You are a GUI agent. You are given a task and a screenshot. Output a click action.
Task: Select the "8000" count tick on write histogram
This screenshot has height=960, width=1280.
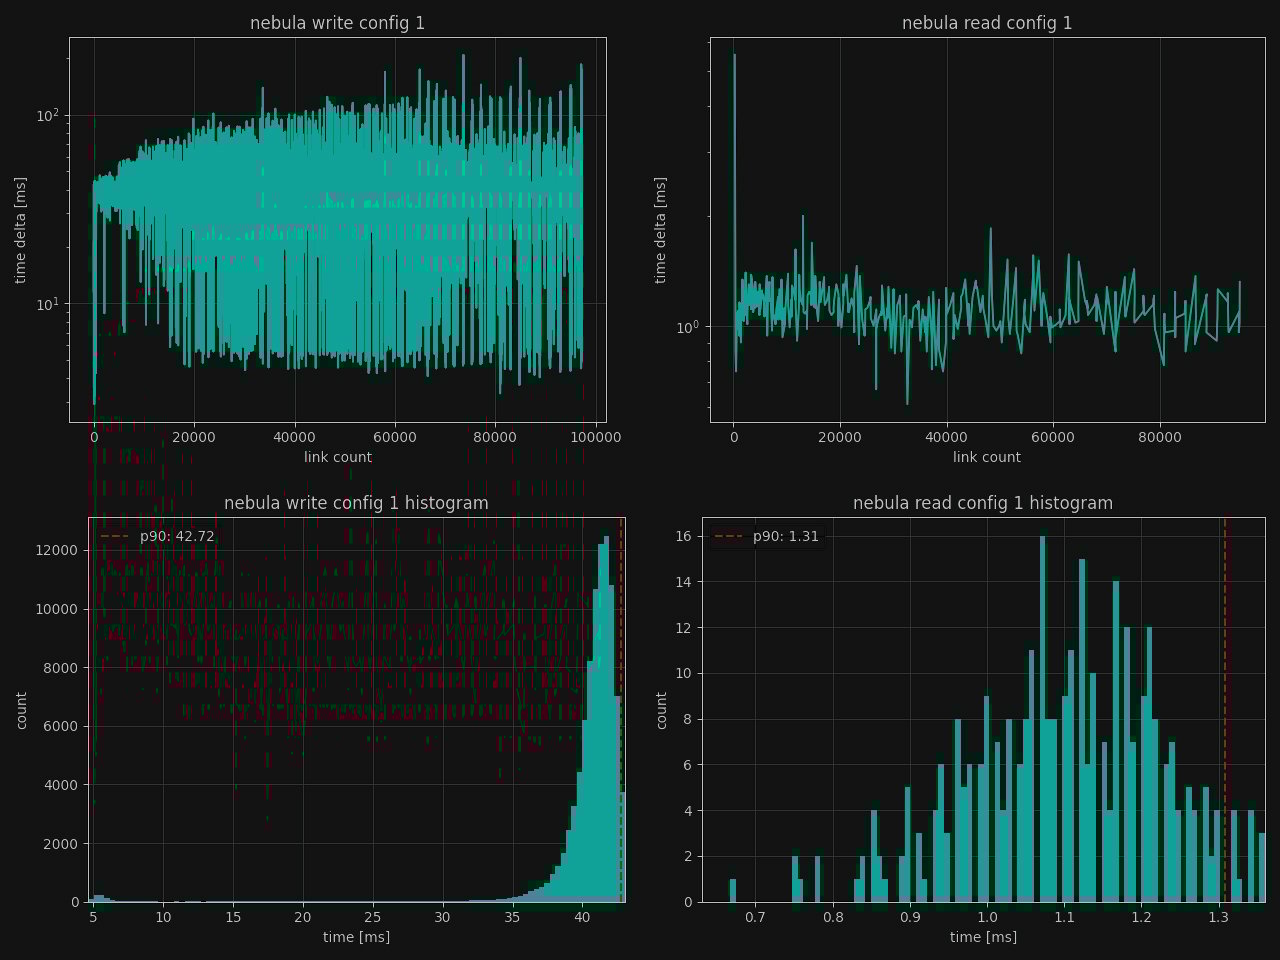coord(63,668)
